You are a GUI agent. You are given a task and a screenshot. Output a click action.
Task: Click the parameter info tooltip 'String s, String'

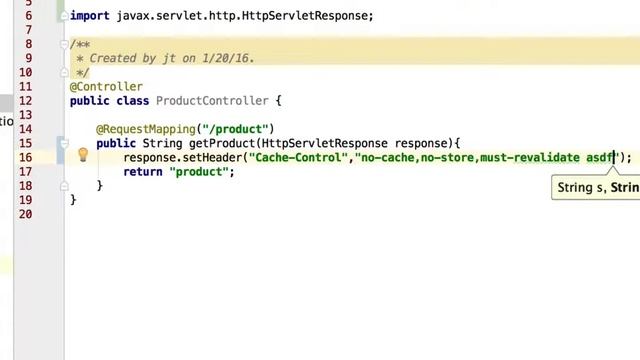[x=596, y=187]
